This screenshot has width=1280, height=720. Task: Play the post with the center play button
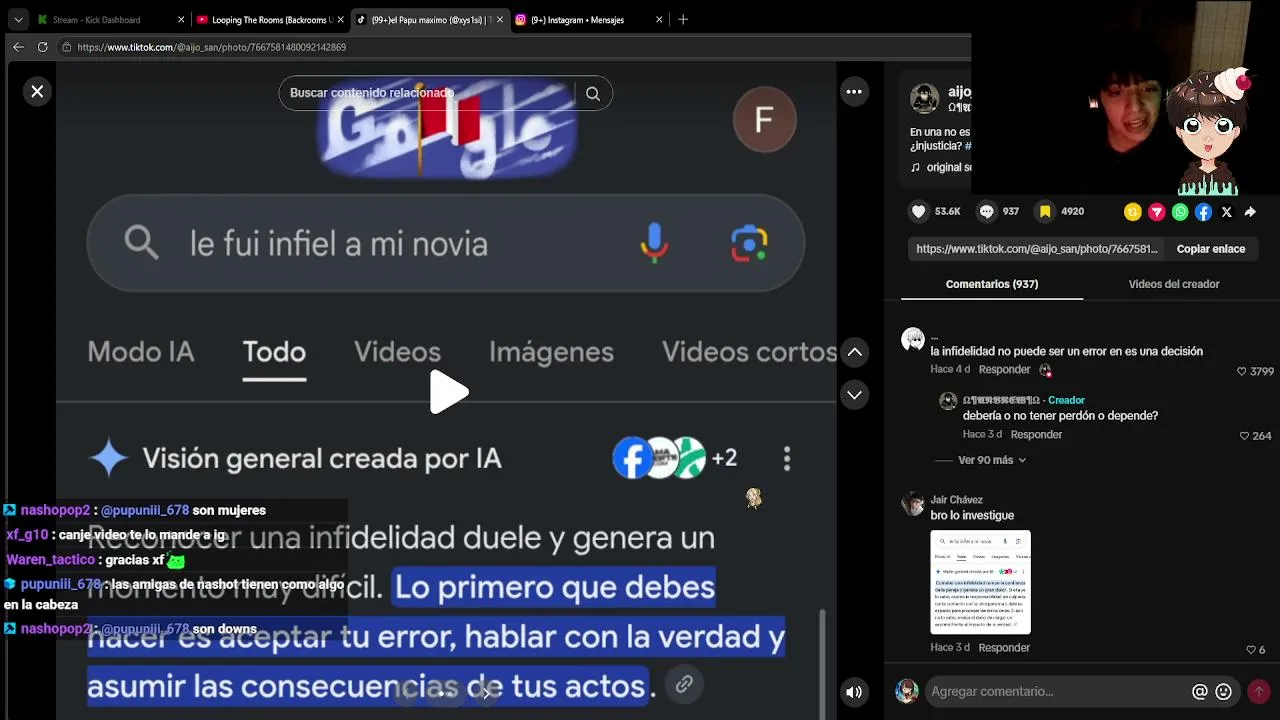pos(448,391)
